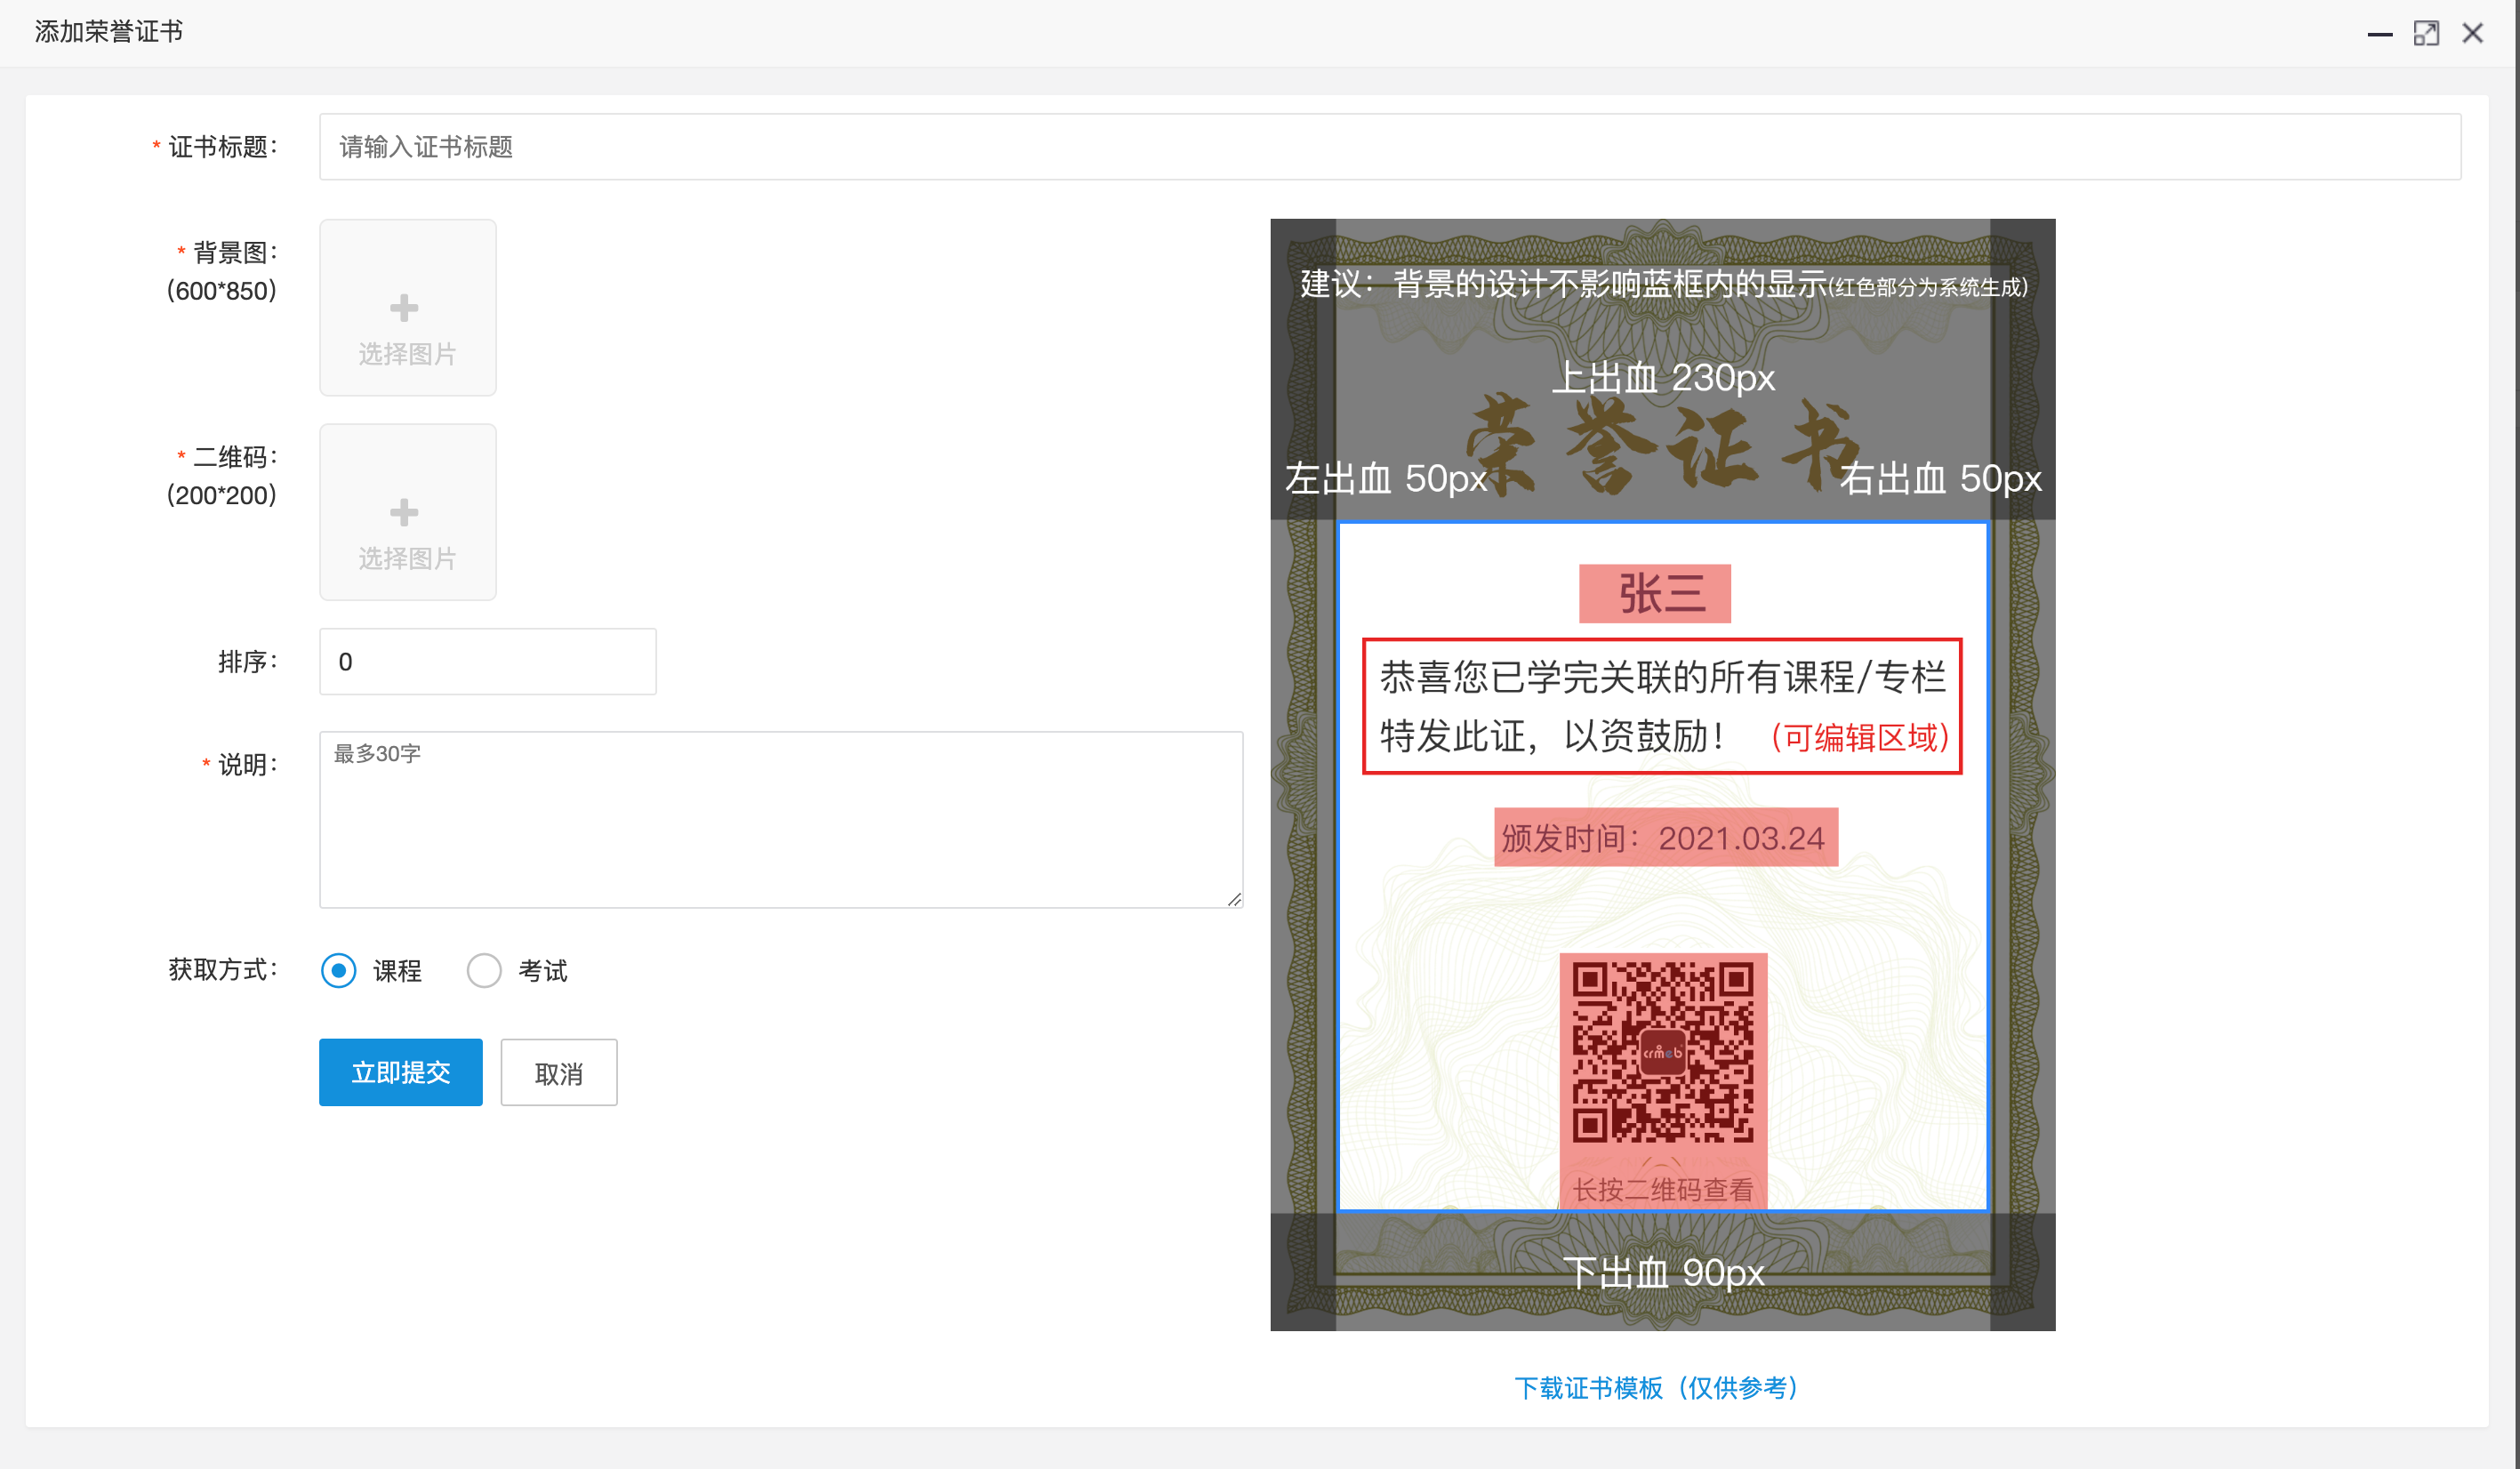Upload background image via plus icon
This screenshot has width=2520, height=1469.
tap(404, 308)
